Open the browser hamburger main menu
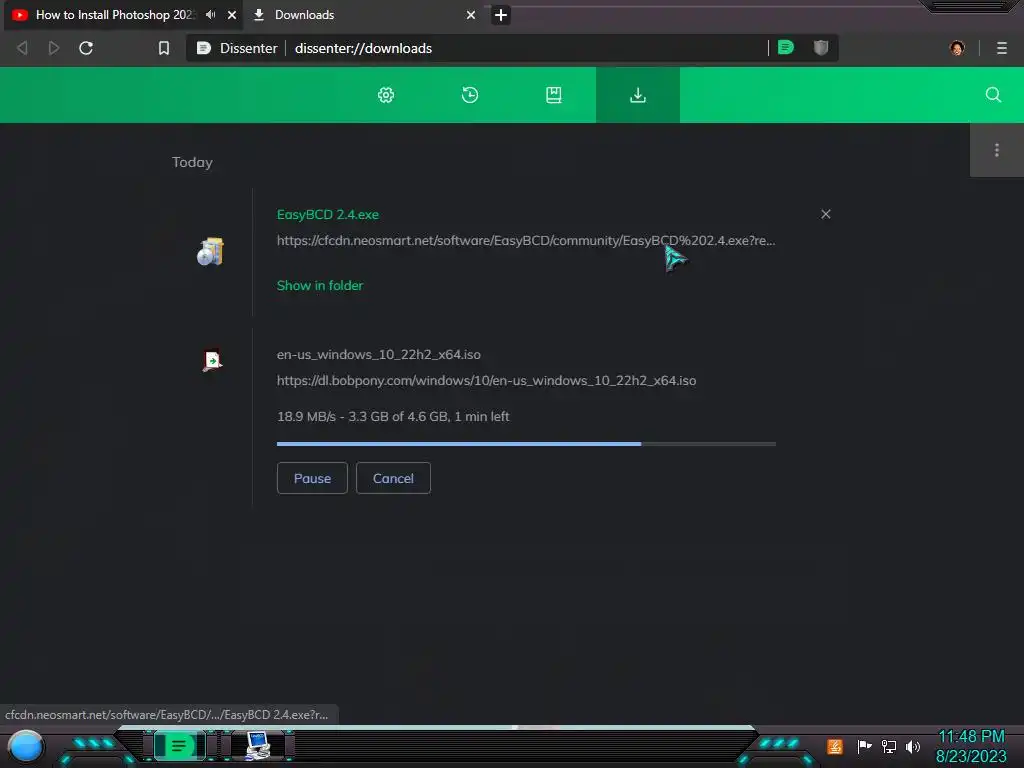 (x=1002, y=48)
